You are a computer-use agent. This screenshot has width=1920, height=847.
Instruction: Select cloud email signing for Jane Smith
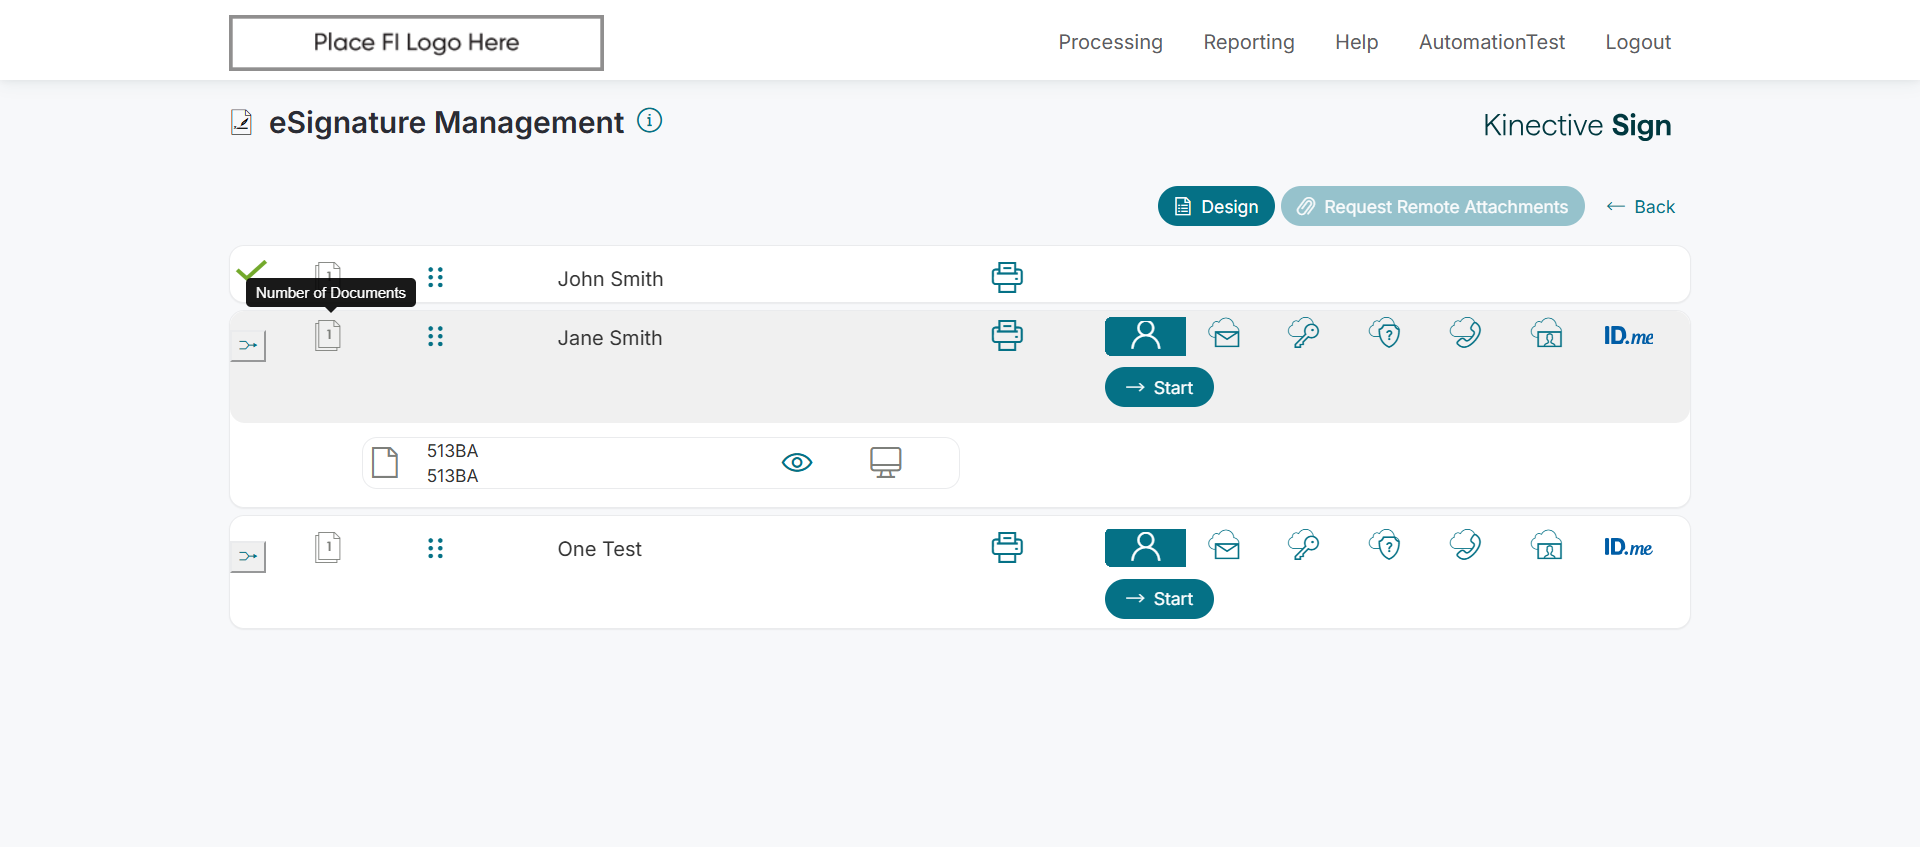pos(1225,334)
